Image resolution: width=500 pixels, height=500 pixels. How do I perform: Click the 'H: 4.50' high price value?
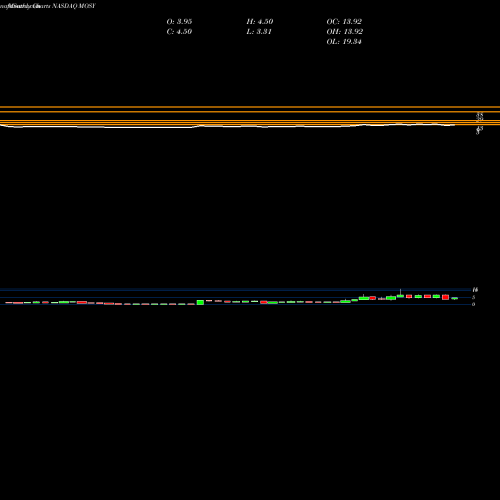coord(260,22)
